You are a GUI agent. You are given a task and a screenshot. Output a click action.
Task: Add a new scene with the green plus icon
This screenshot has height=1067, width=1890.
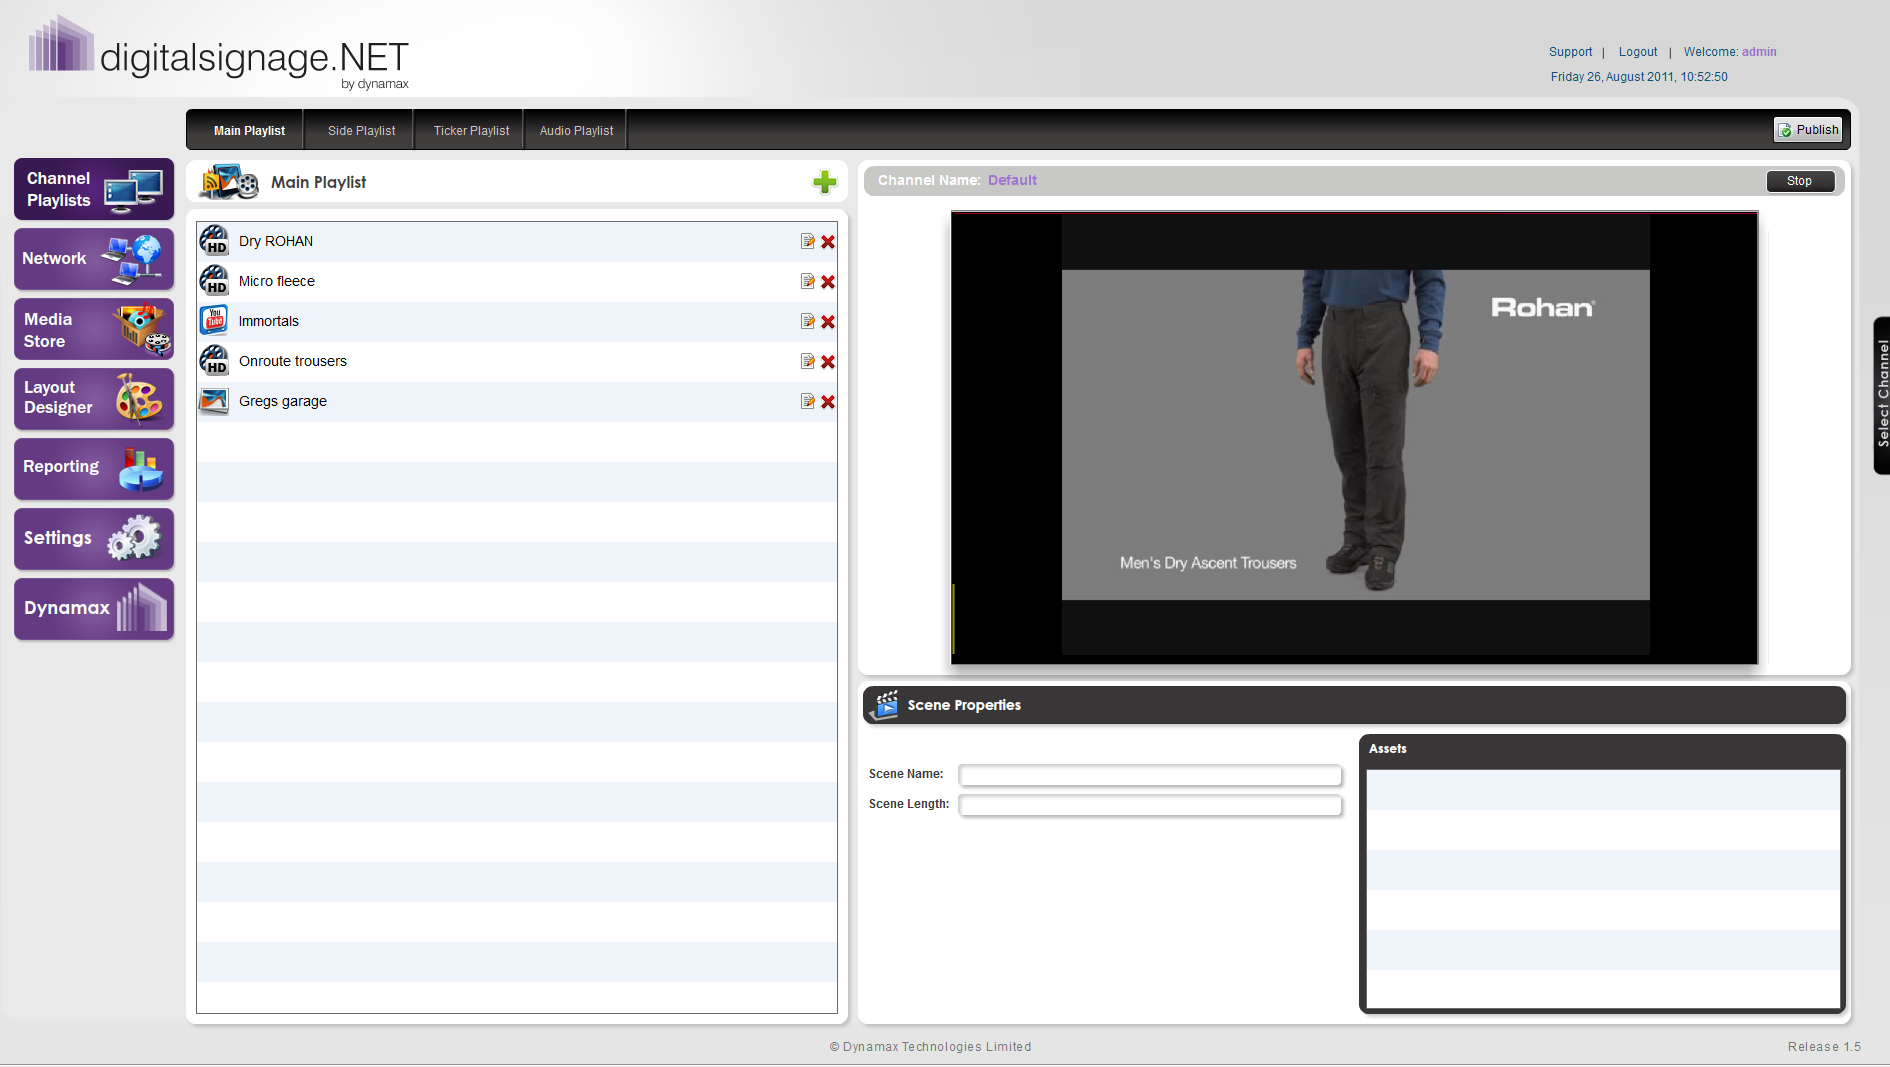point(824,182)
